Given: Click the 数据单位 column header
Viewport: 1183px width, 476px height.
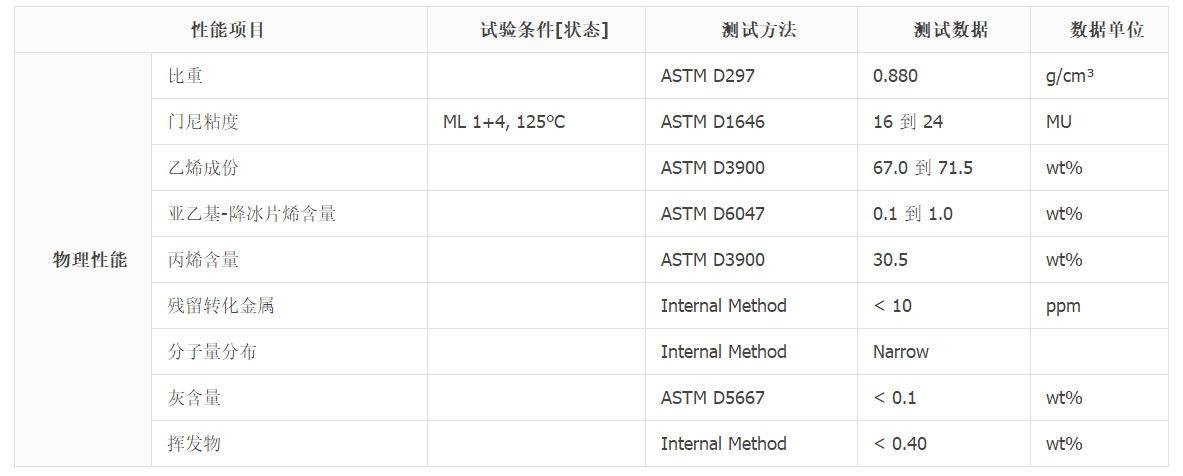Looking at the screenshot, I should click(x=1100, y=30).
